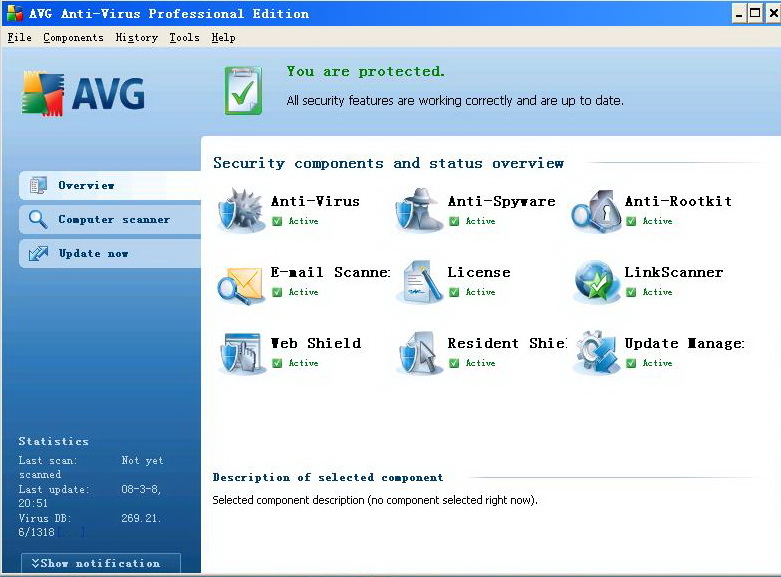781x577 pixels.
Task: Select the License label
Action: [479, 272]
